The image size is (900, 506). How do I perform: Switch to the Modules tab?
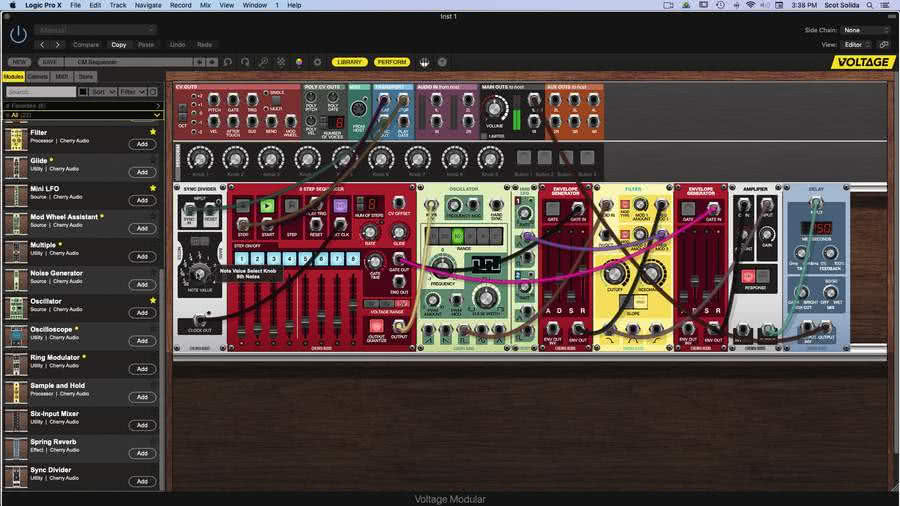click(13, 76)
